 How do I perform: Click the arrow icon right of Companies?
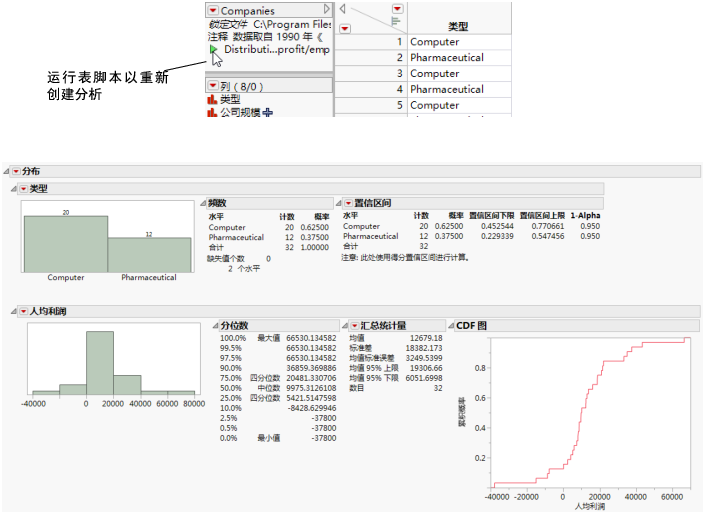pyautogui.click(x=327, y=9)
